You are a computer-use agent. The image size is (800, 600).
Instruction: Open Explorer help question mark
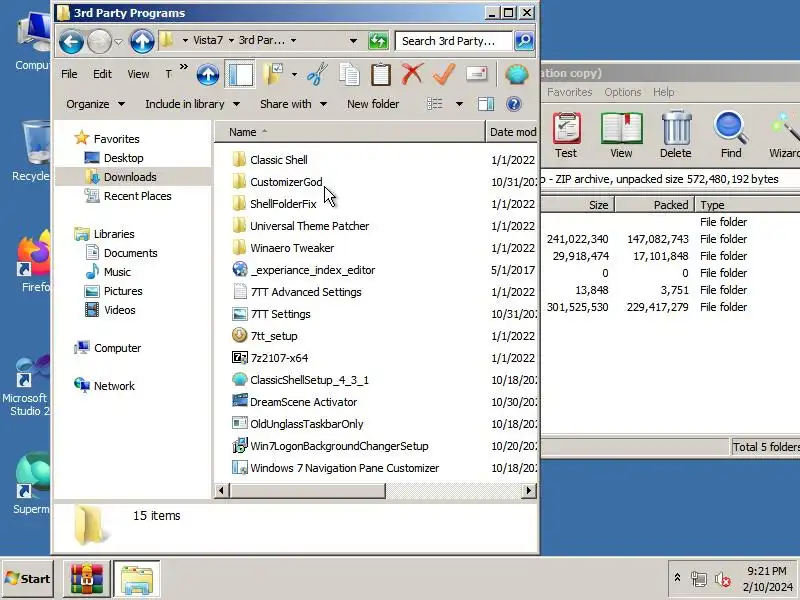pos(514,104)
